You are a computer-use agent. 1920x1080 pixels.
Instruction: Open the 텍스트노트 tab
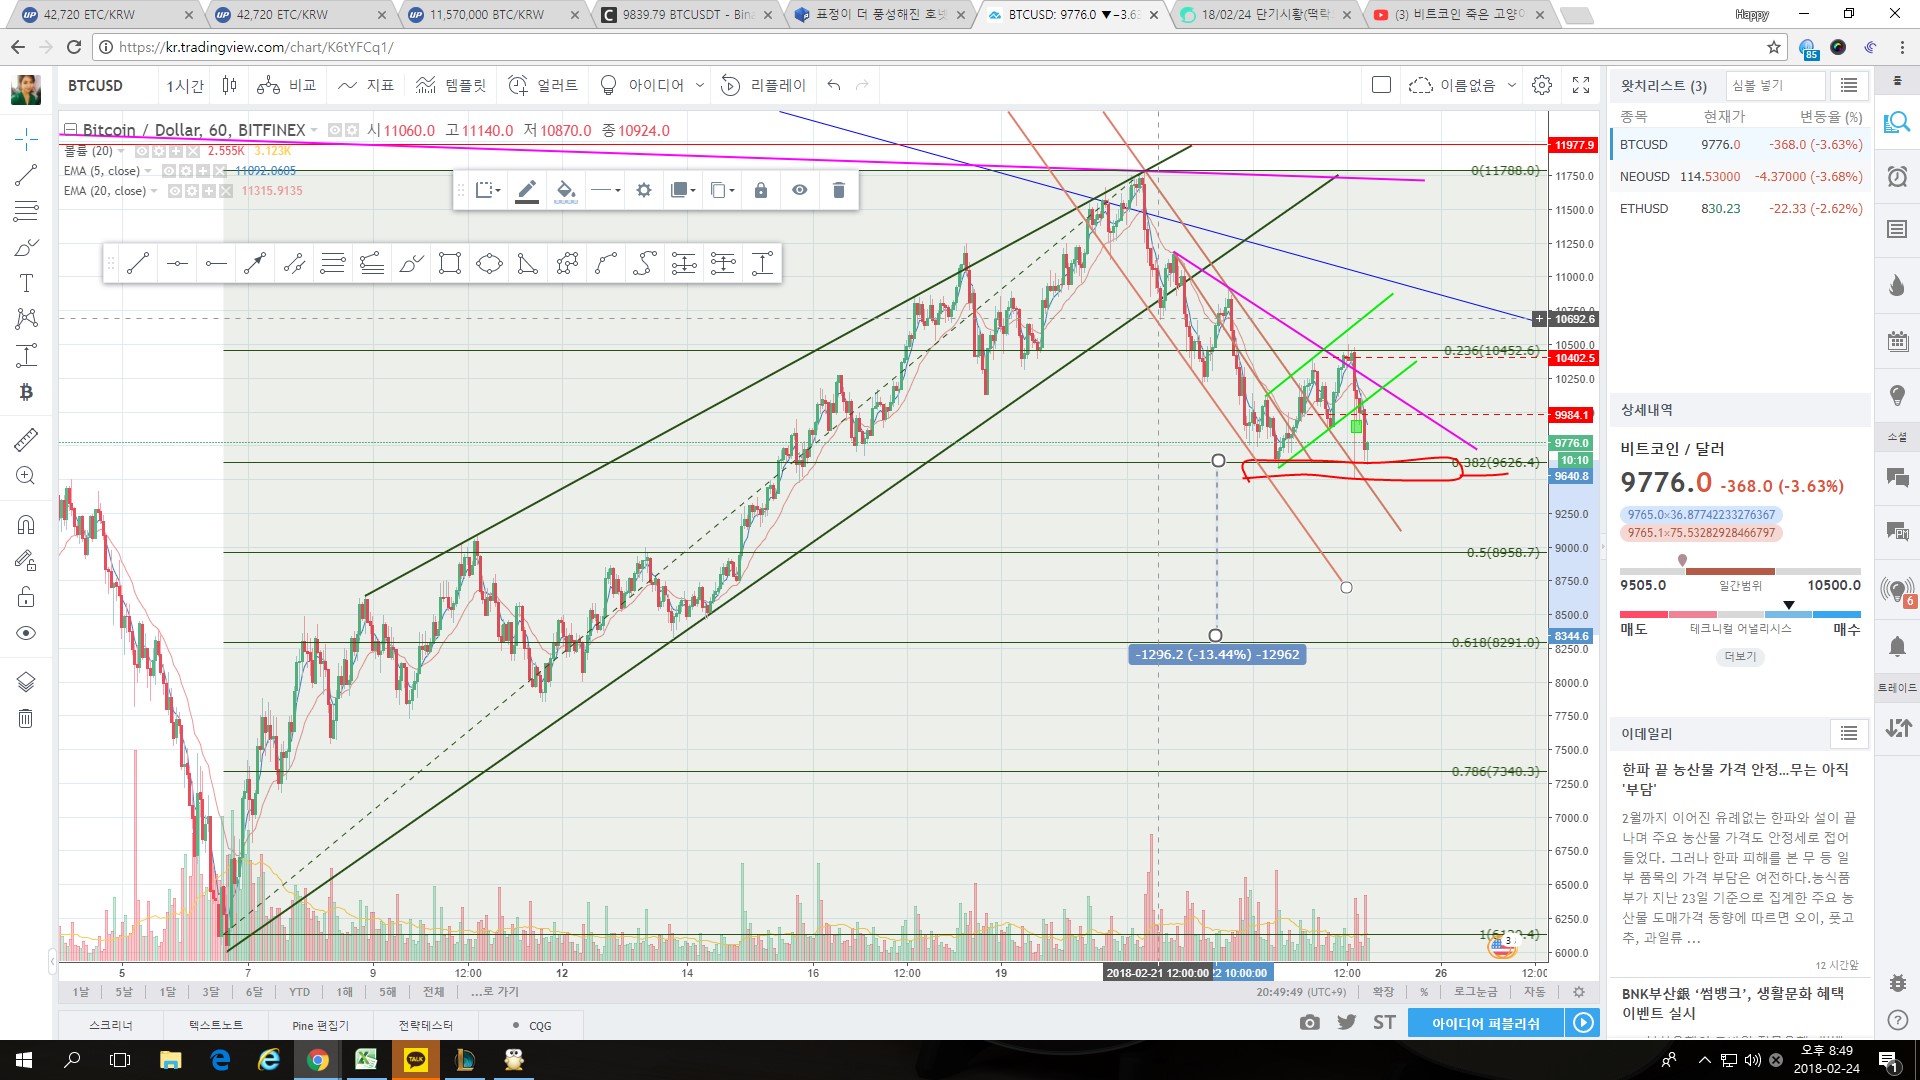216,1025
